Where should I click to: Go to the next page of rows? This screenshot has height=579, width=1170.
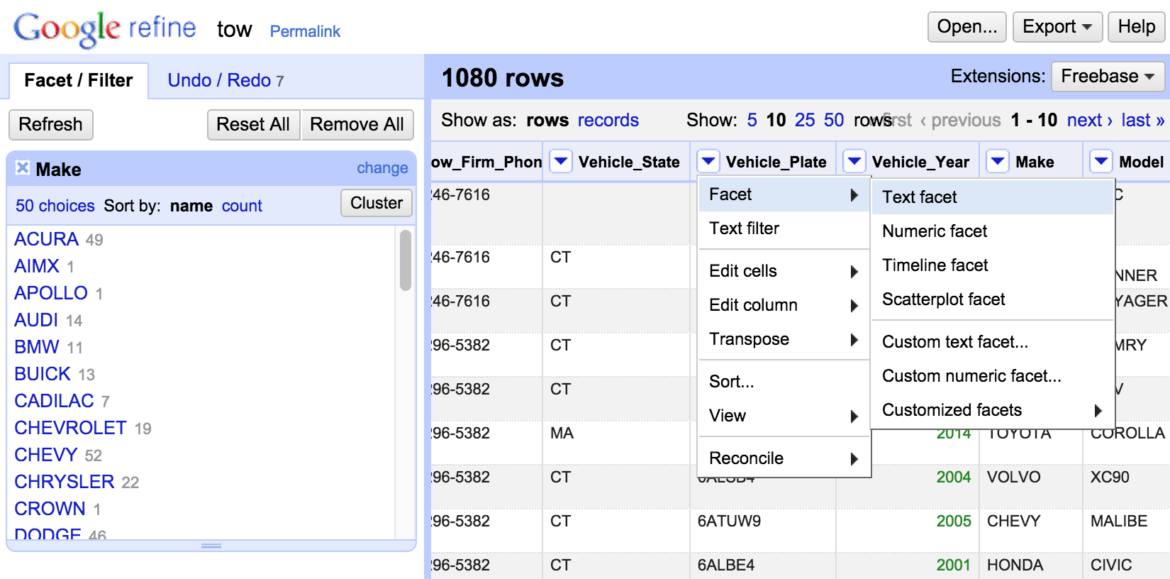1089,120
